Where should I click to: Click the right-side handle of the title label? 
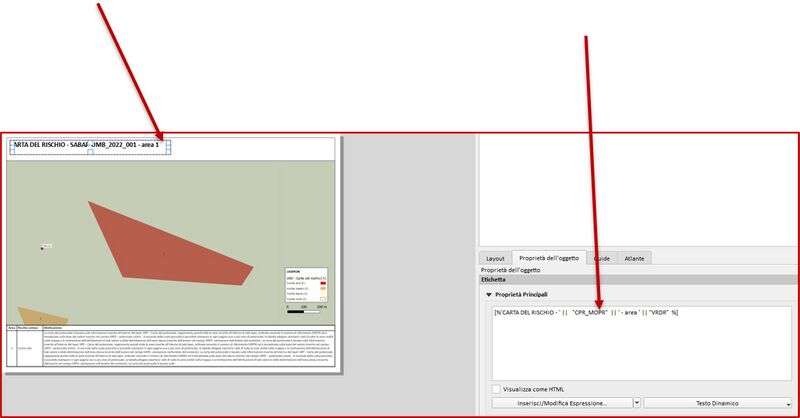[169, 147]
